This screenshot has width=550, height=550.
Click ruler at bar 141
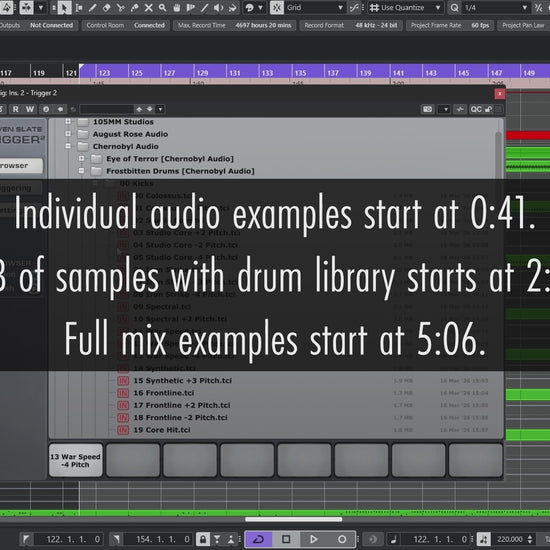click(398, 73)
